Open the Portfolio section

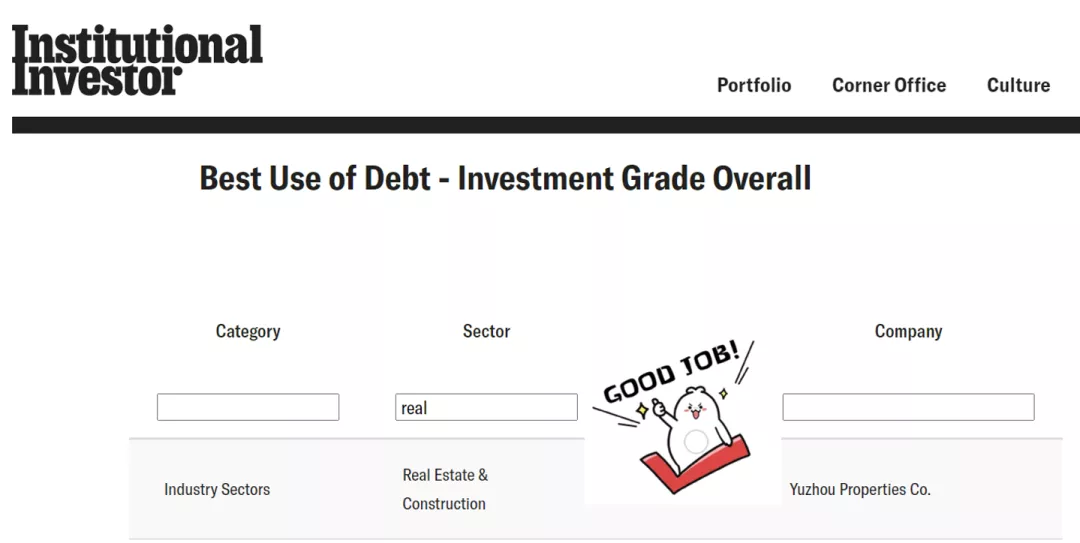coord(754,86)
